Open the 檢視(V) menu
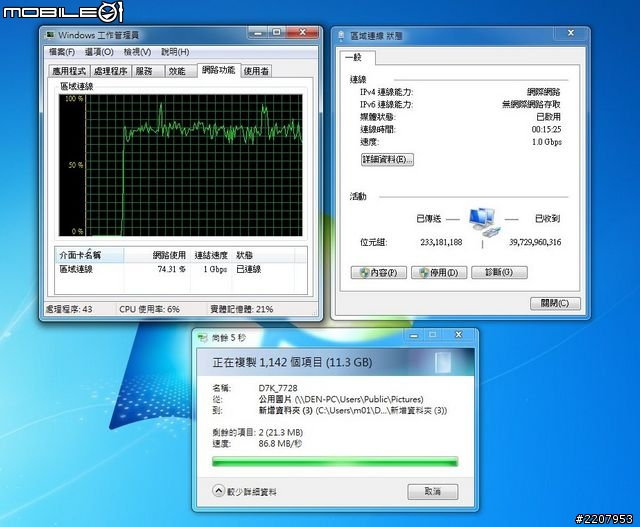The width and height of the screenshot is (640, 527). point(137,52)
